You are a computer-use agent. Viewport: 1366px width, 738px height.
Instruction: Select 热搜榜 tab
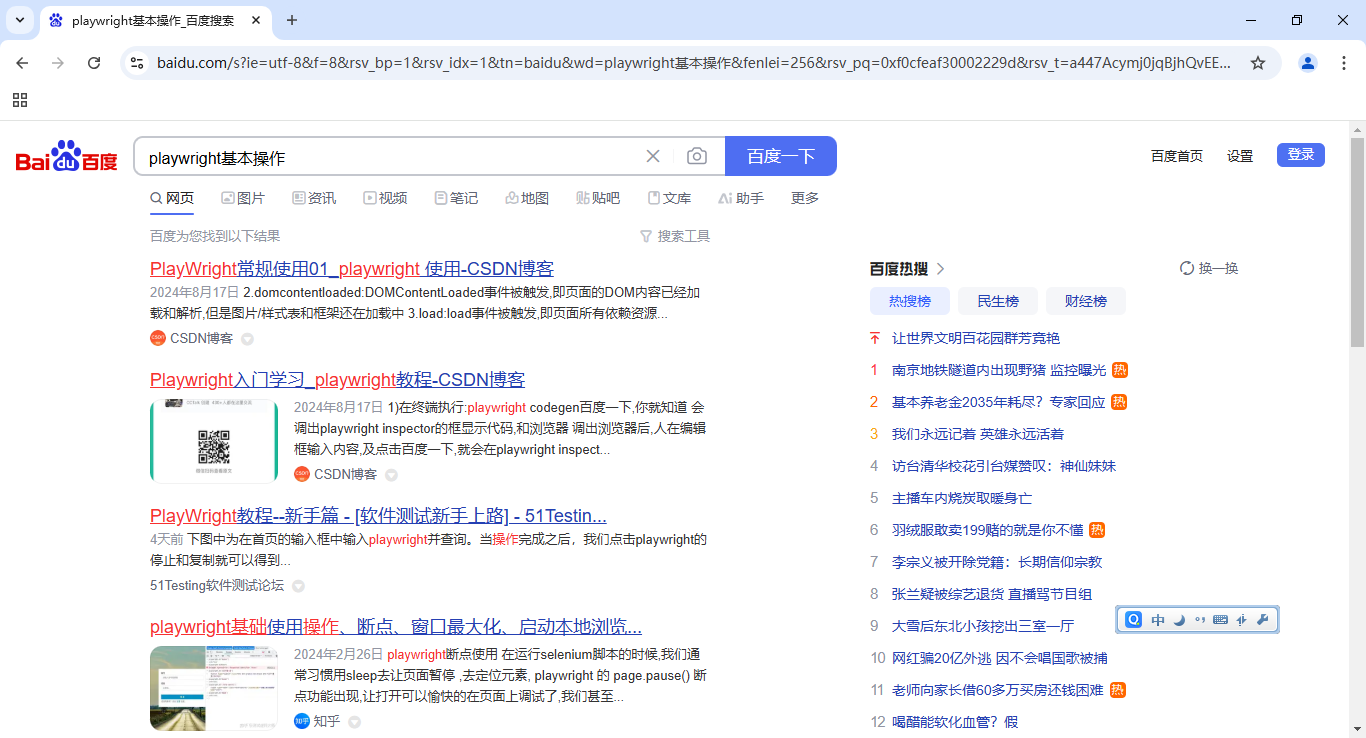[x=910, y=301]
